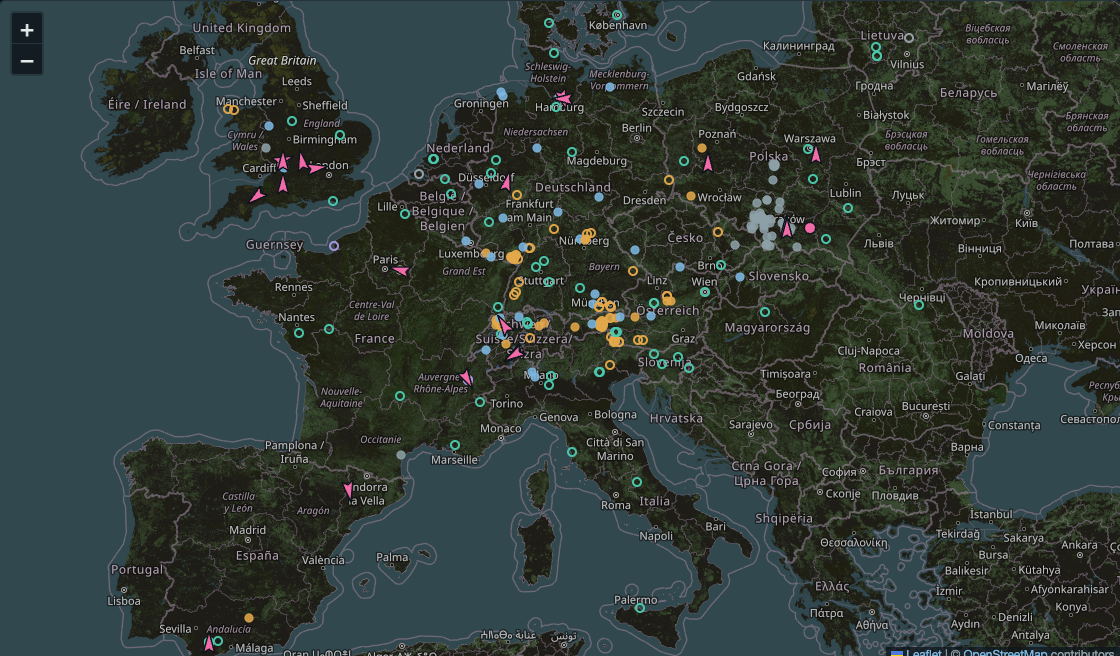Select the orange dot marker in Andalucía
The width and height of the screenshot is (1120, 656).
[x=249, y=618]
